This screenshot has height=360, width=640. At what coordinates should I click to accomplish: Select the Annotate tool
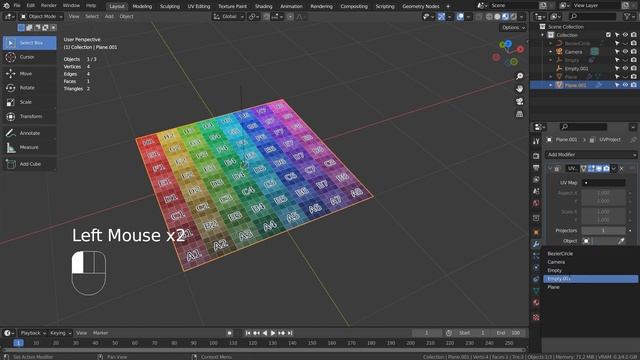pos(29,133)
